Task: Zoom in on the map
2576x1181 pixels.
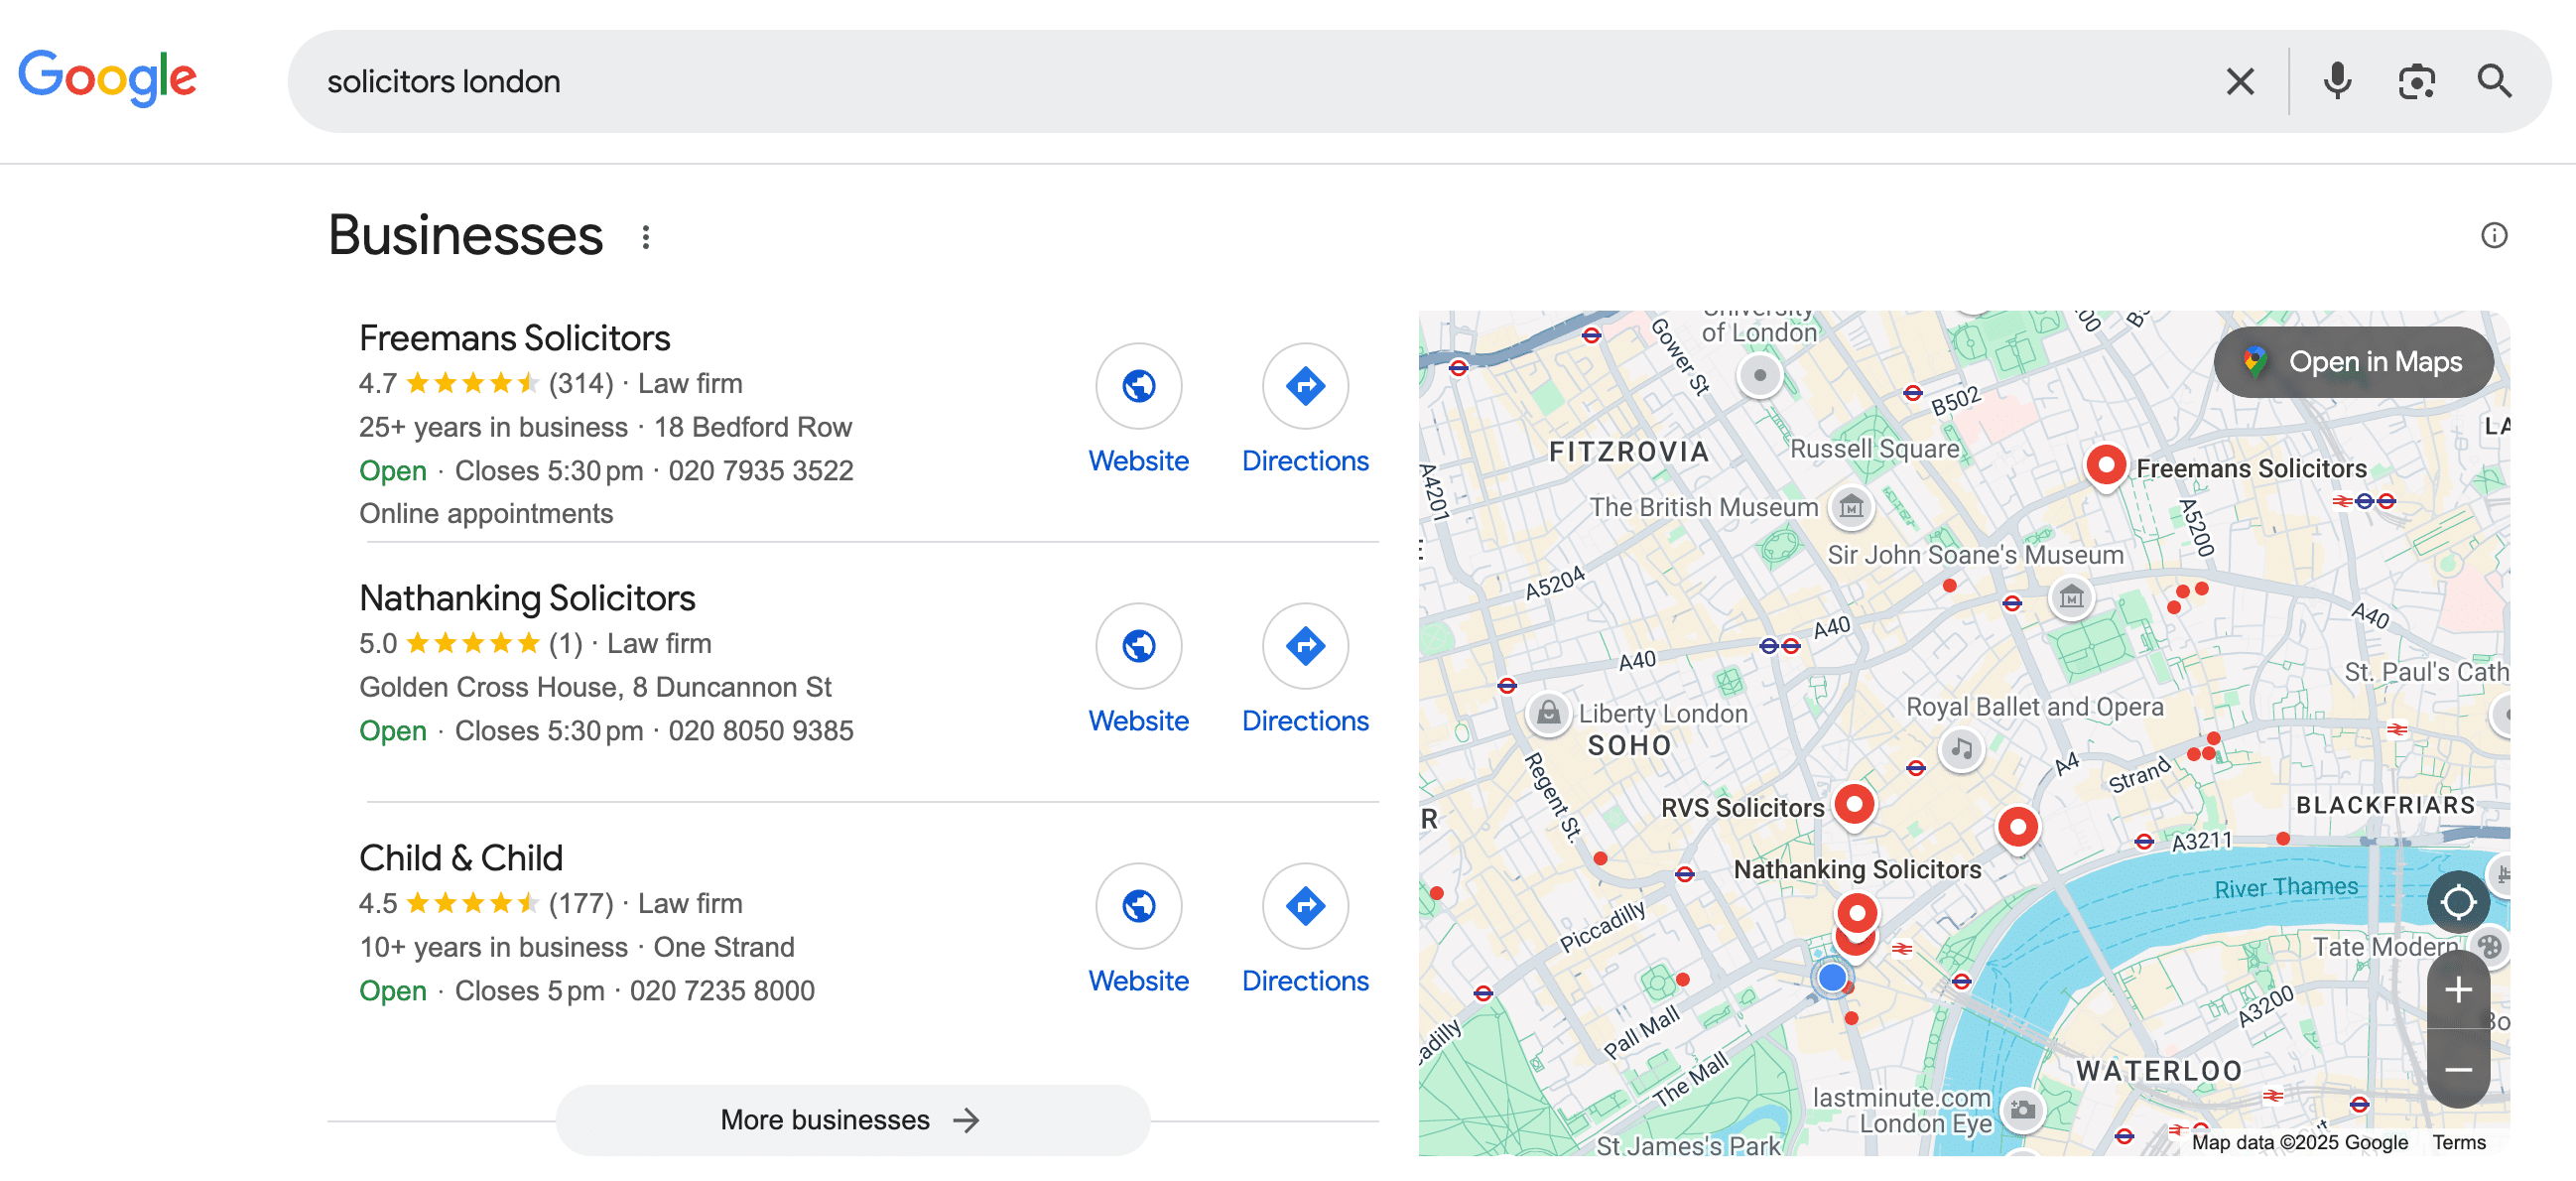Action: tap(2459, 990)
